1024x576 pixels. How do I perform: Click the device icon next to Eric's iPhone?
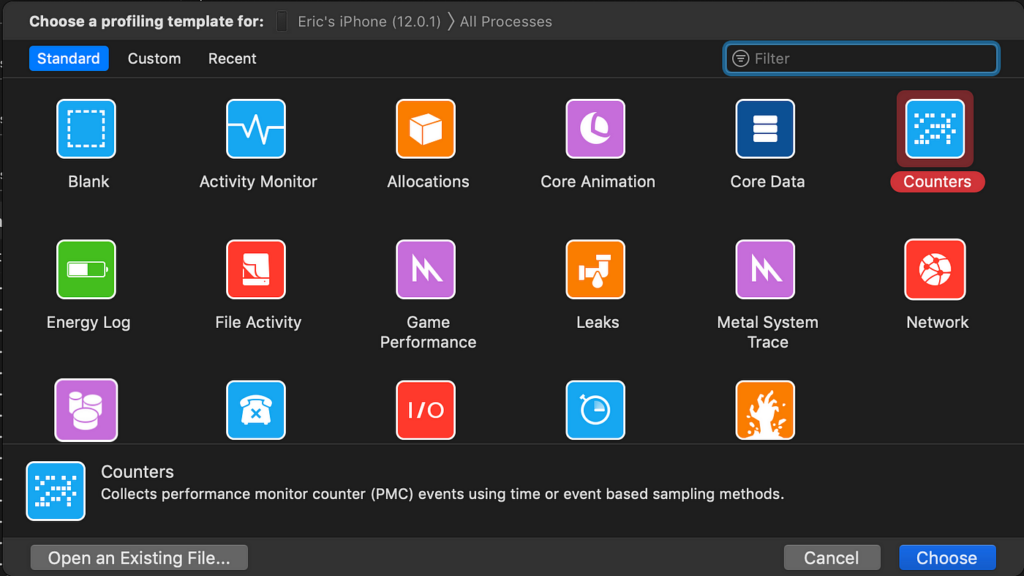[x=281, y=21]
